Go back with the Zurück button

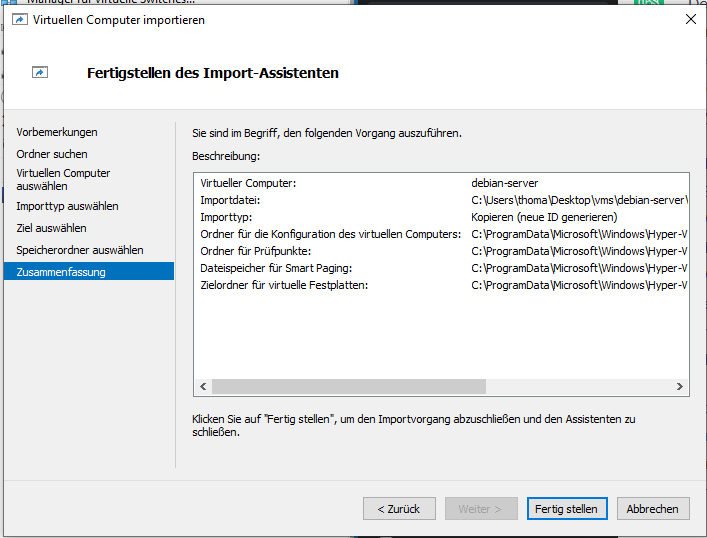(399, 509)
